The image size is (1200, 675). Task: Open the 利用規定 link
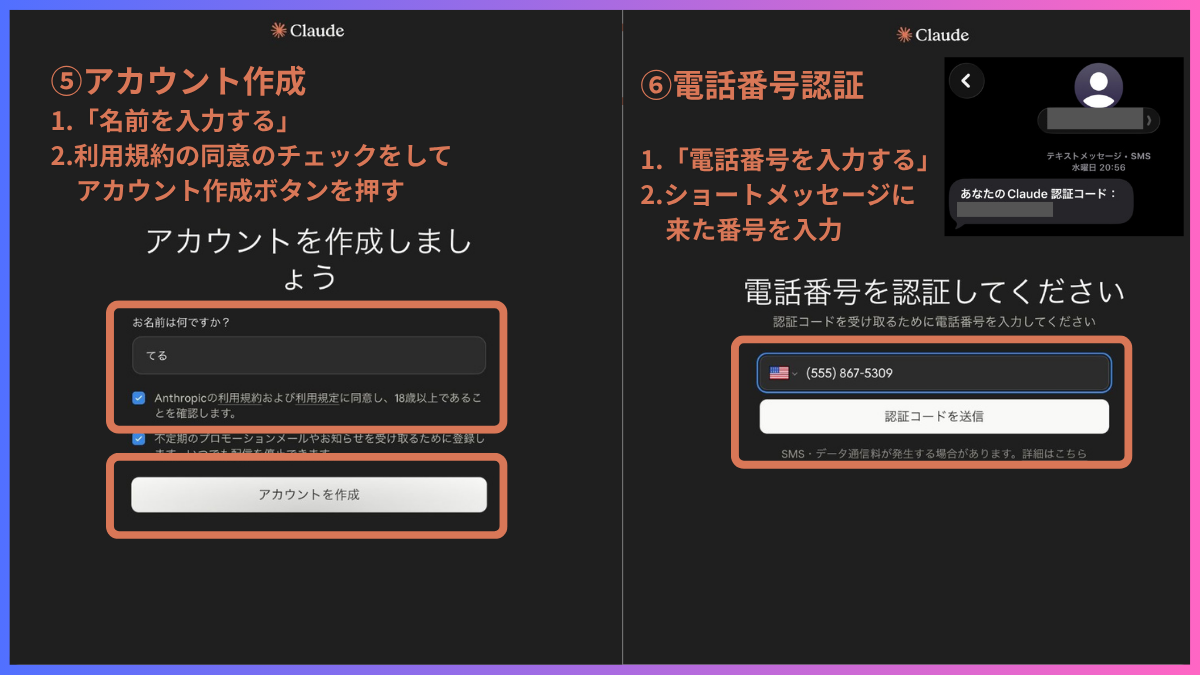coord(317,398)
